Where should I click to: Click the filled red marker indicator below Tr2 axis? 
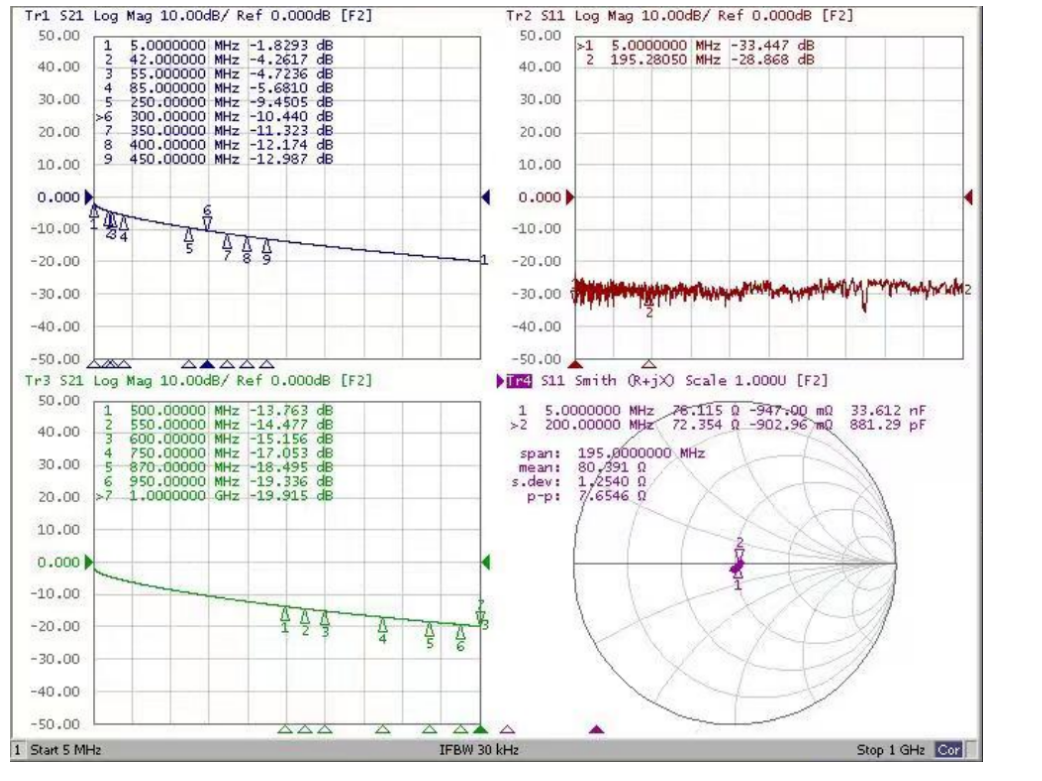(576, 364)
